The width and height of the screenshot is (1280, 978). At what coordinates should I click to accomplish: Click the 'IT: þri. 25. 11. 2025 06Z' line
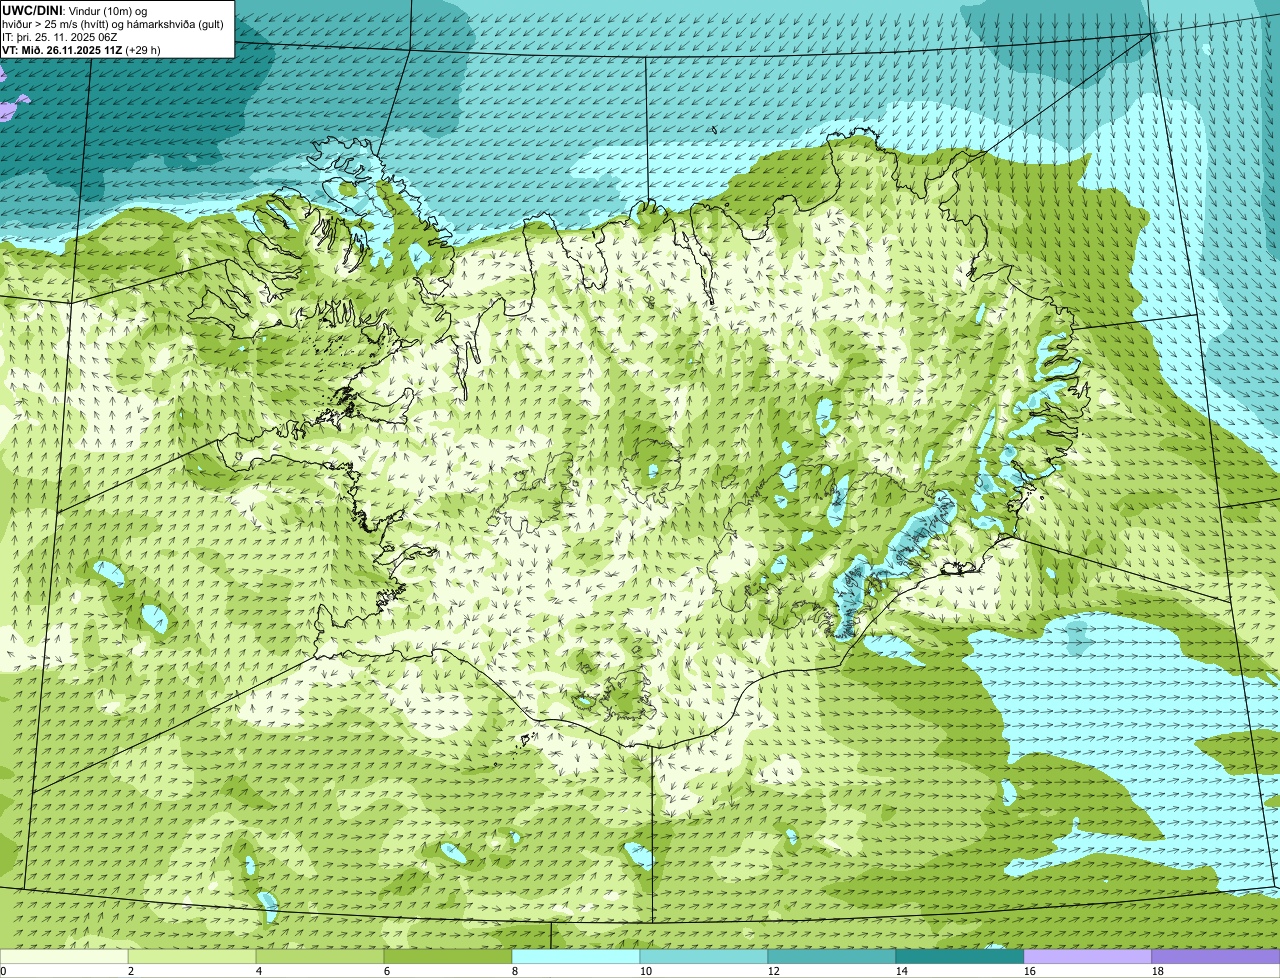[x=60, y=36]
